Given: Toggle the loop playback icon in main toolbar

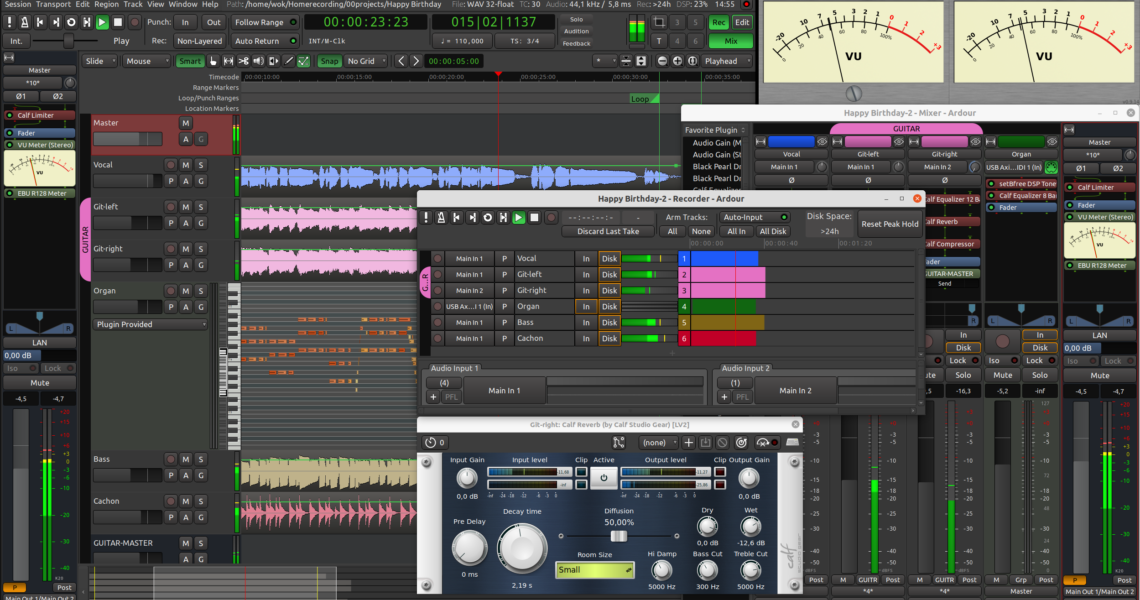Looking at the screenshot, I should [x=69, y=22].
